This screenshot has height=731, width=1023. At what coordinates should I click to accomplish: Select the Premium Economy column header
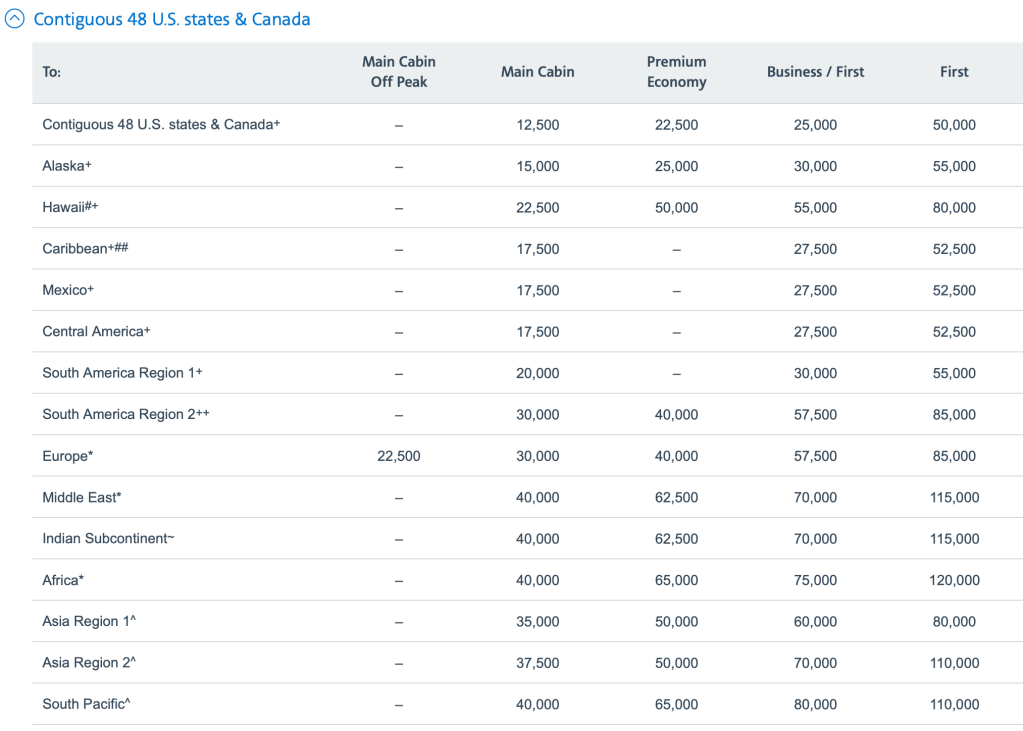click(x=676, y=72)
